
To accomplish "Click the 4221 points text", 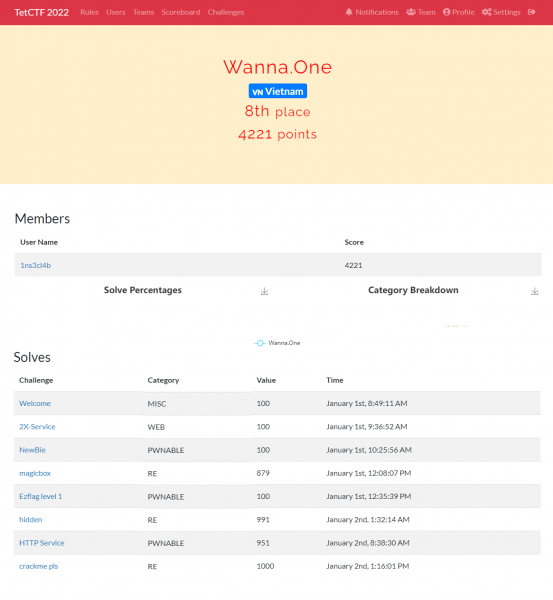I will (277, 134).
